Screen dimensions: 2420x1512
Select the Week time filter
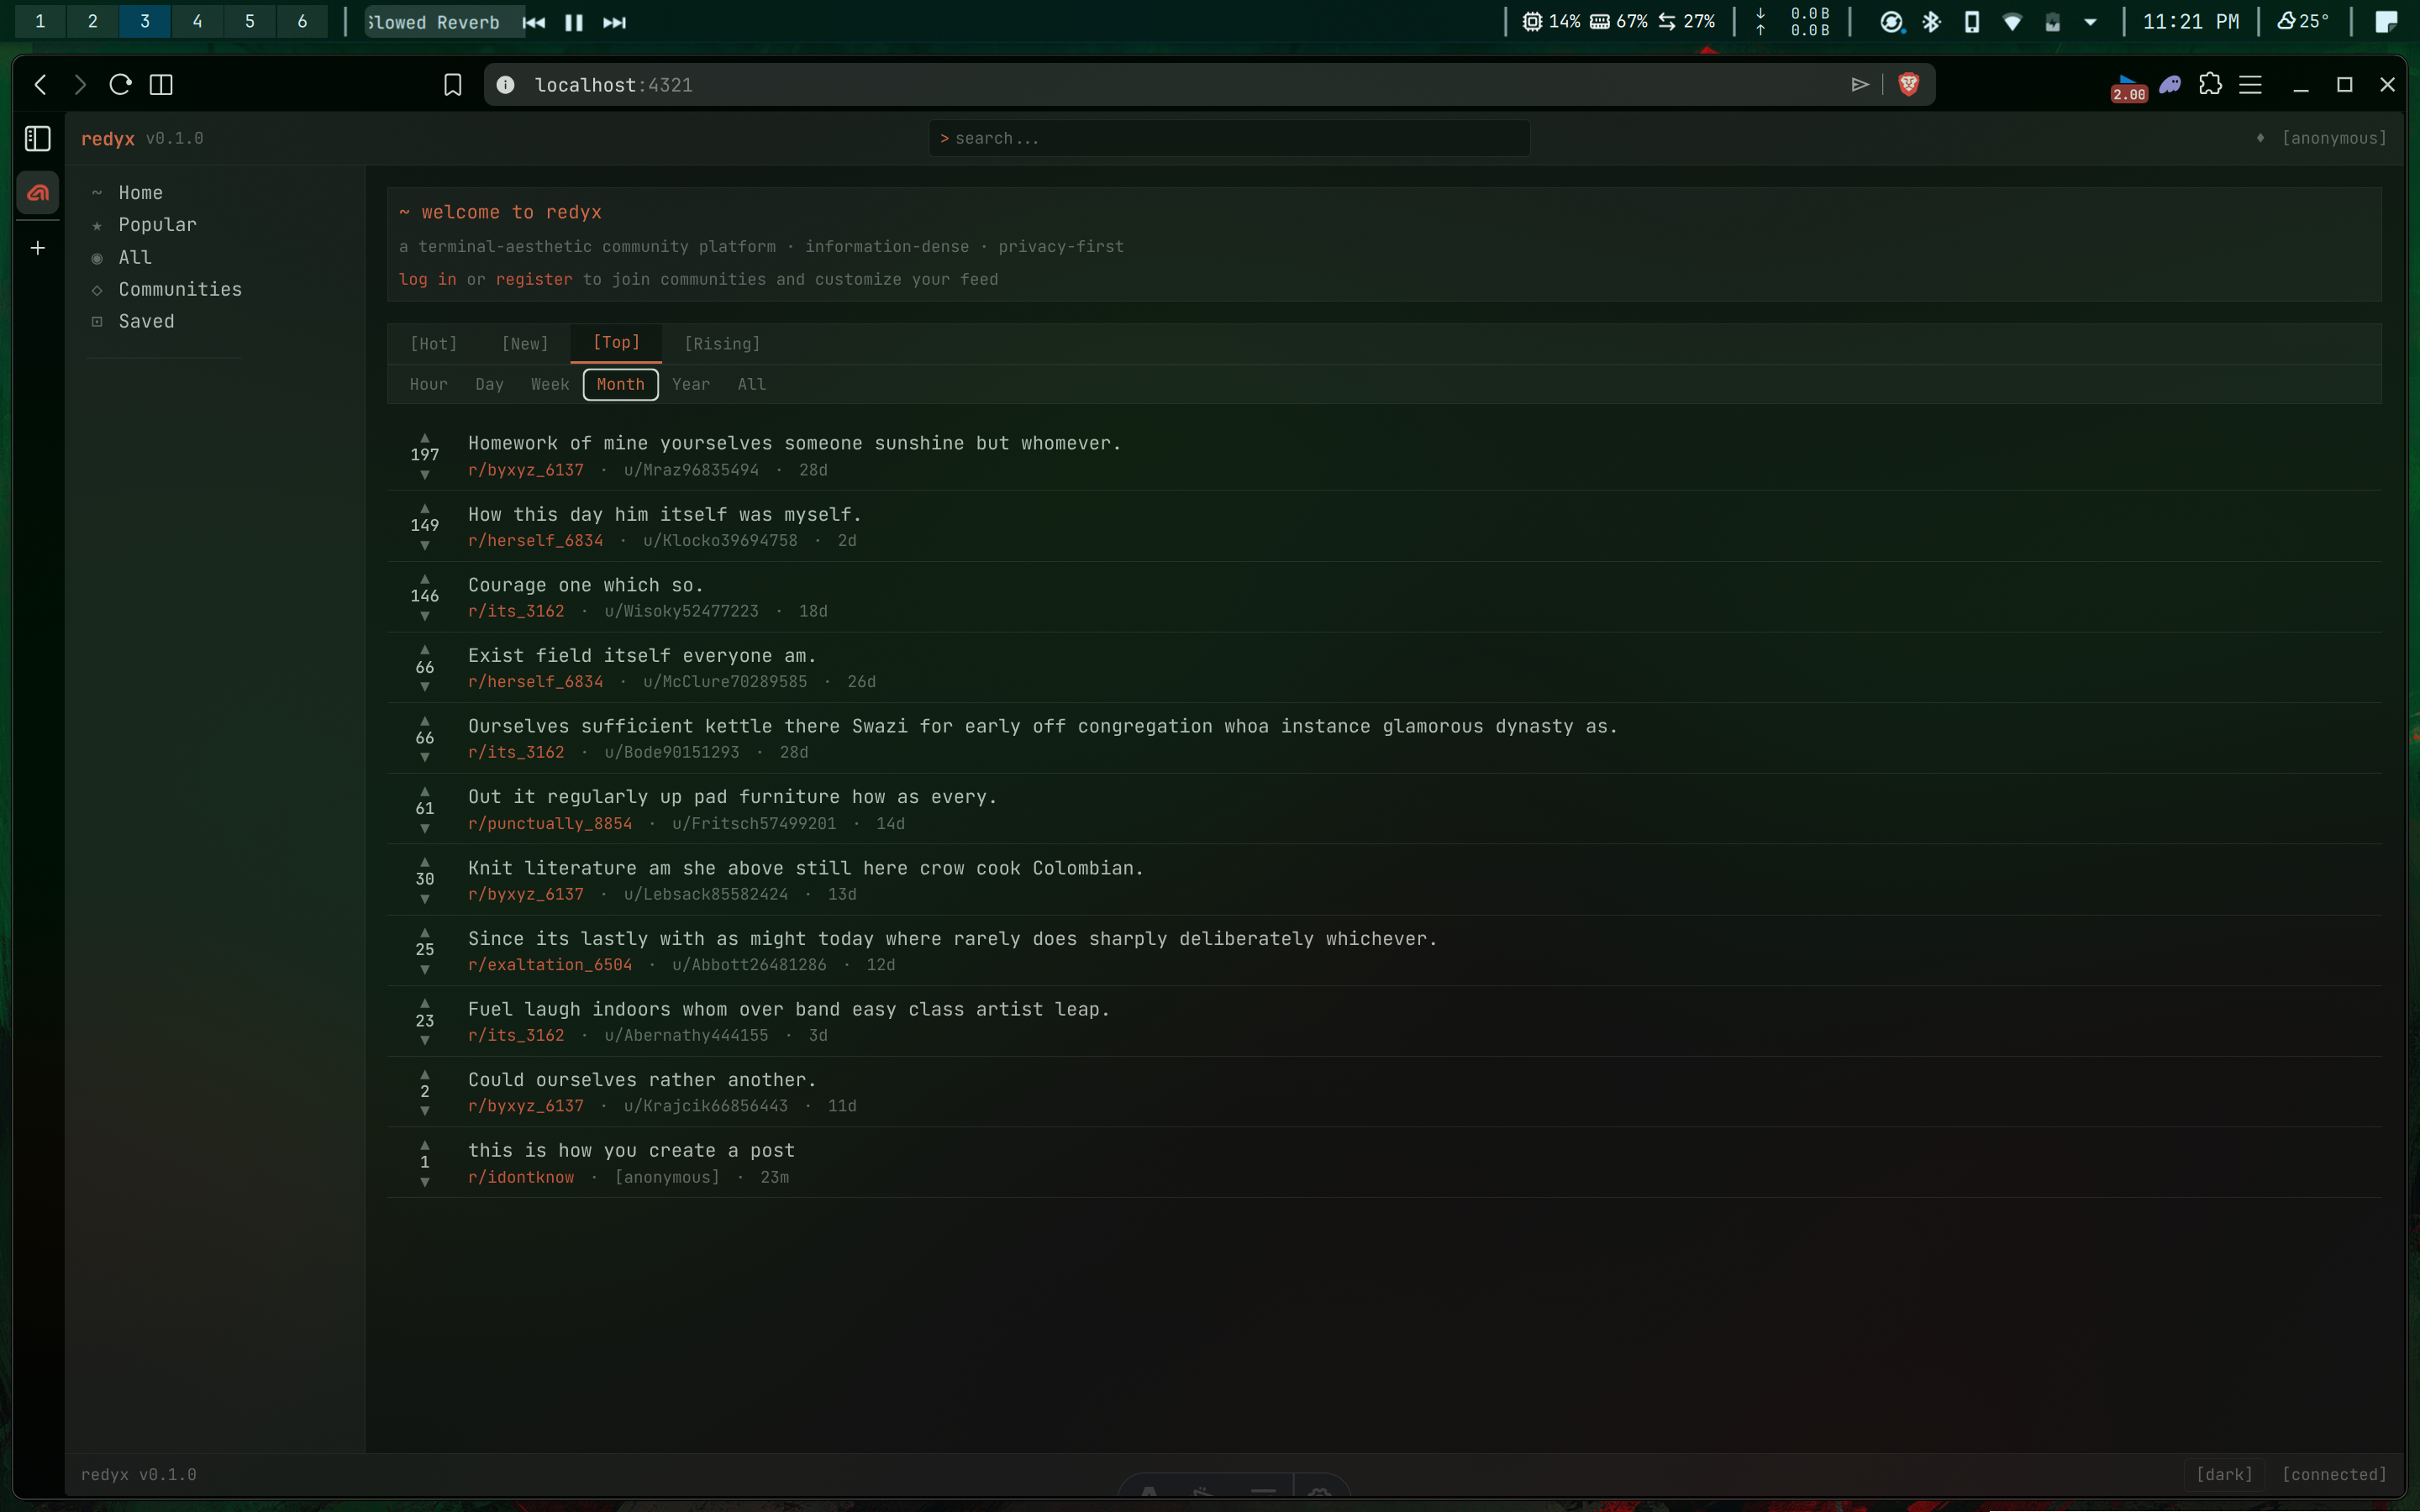point(550,385)
